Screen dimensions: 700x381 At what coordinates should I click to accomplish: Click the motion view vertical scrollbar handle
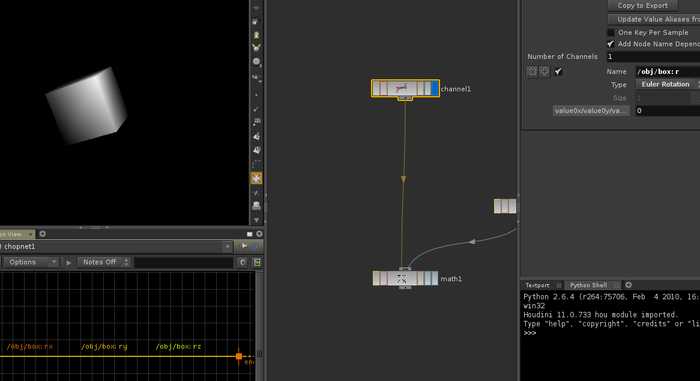tap(259, 353)
